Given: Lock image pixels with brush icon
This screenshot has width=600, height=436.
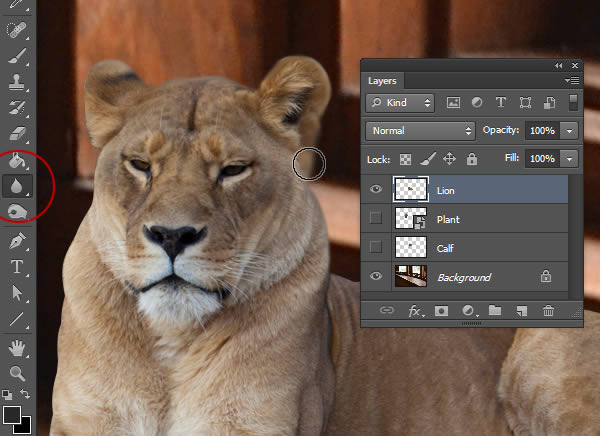Looking at the screenshot, I should [427, 159].
